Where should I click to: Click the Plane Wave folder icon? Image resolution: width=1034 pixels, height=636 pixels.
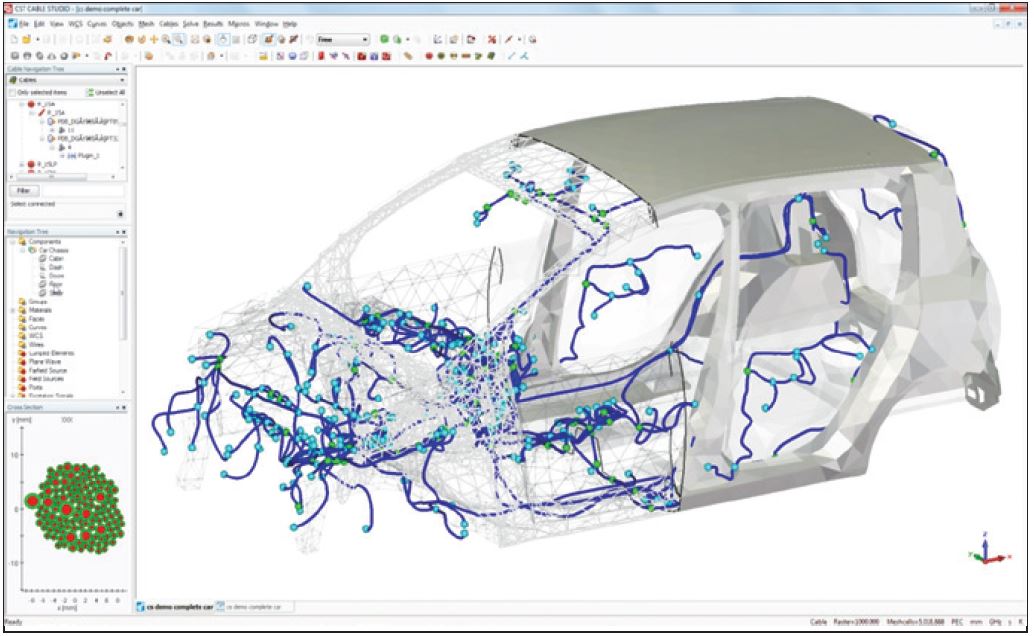[x=22, y=361]
